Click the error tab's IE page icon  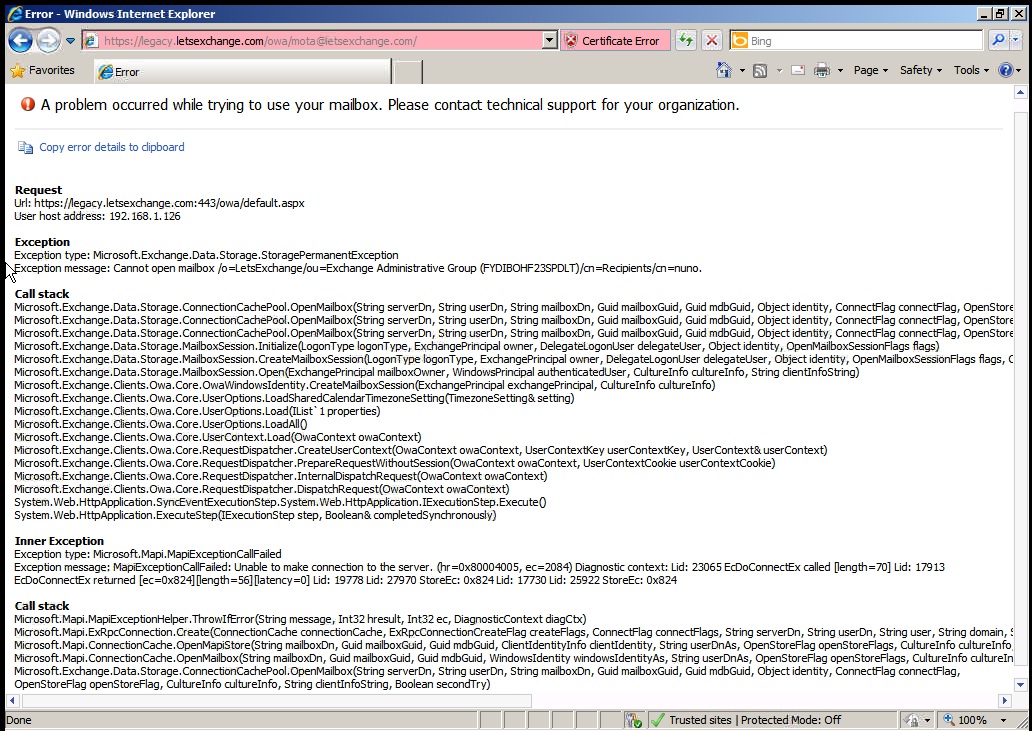[105, 72]
